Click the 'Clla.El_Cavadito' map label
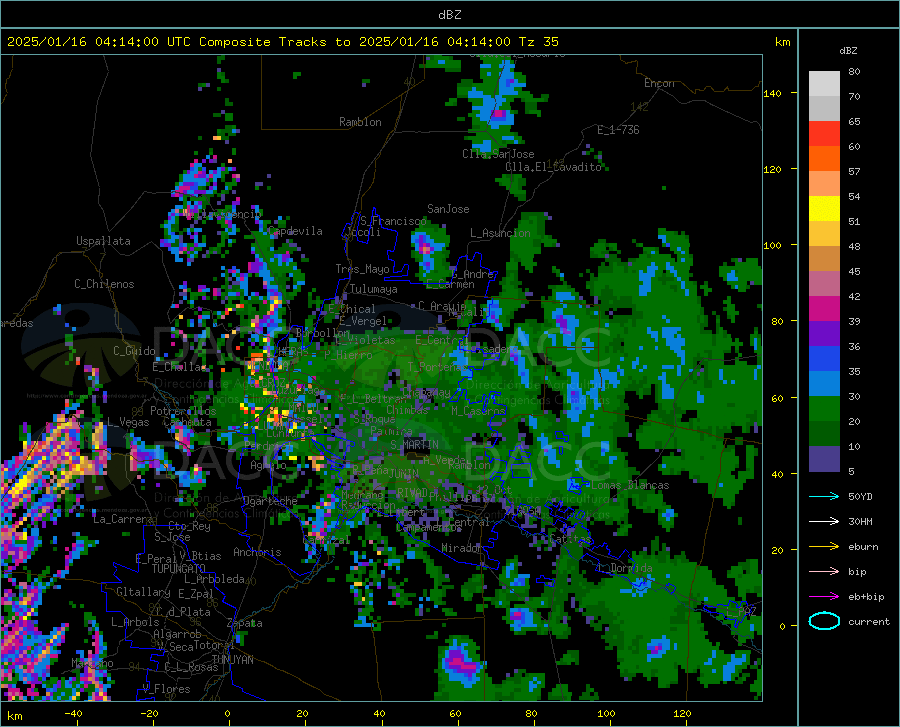900x727 pixels. point(553,167)
